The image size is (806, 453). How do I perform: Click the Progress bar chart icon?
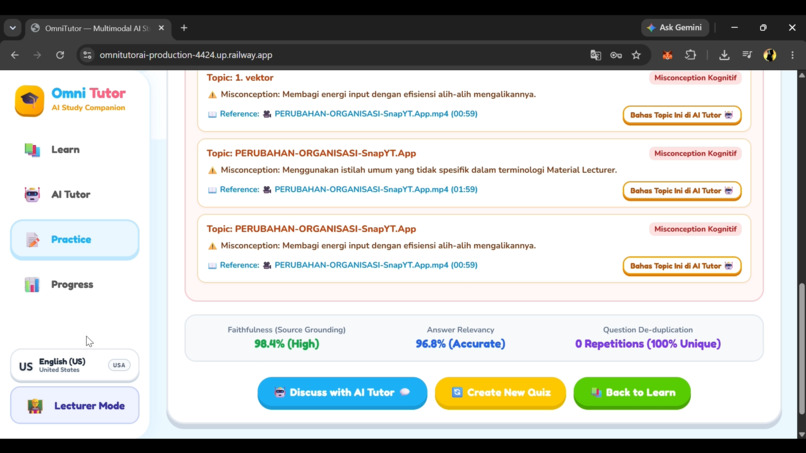(x=32, y=284)
